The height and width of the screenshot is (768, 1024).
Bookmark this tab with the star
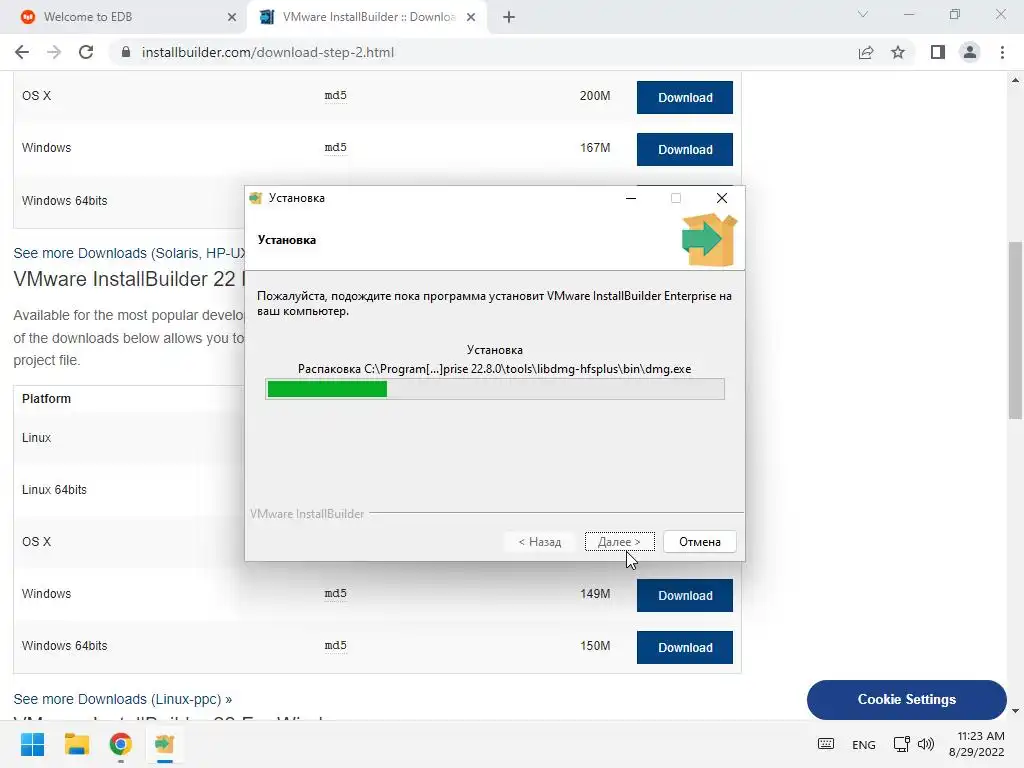coord(898,52)
